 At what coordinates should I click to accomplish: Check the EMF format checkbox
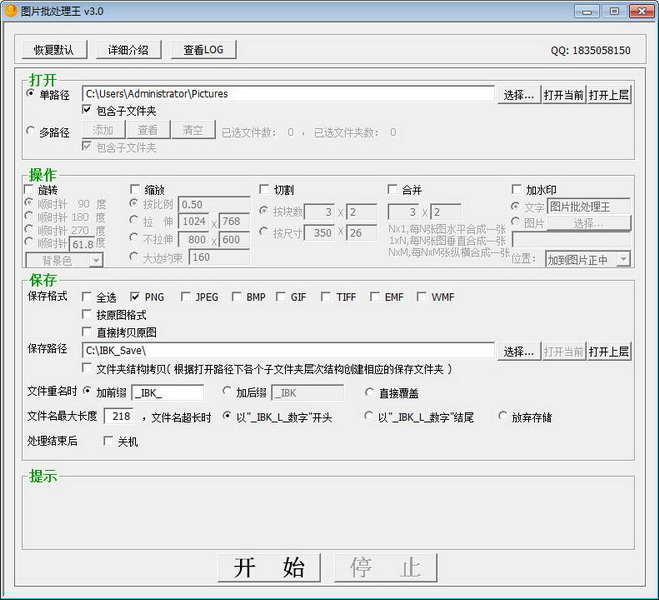[374, 297]
